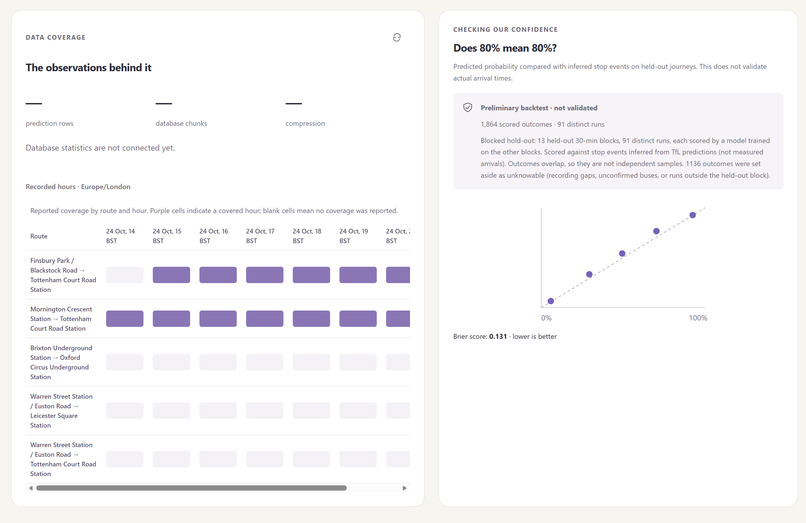The width and height of the screenshot is (806, 523).
Task: Click the 'prediction rows' stat label
Action: pyautogui.click(x=49, y=123)
